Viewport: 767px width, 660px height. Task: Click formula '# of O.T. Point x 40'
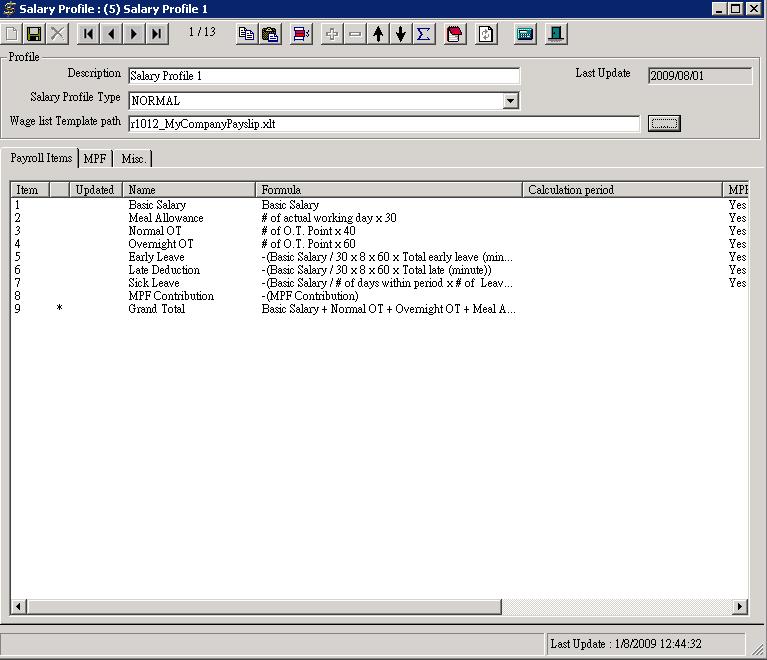[x=308, y=231]
